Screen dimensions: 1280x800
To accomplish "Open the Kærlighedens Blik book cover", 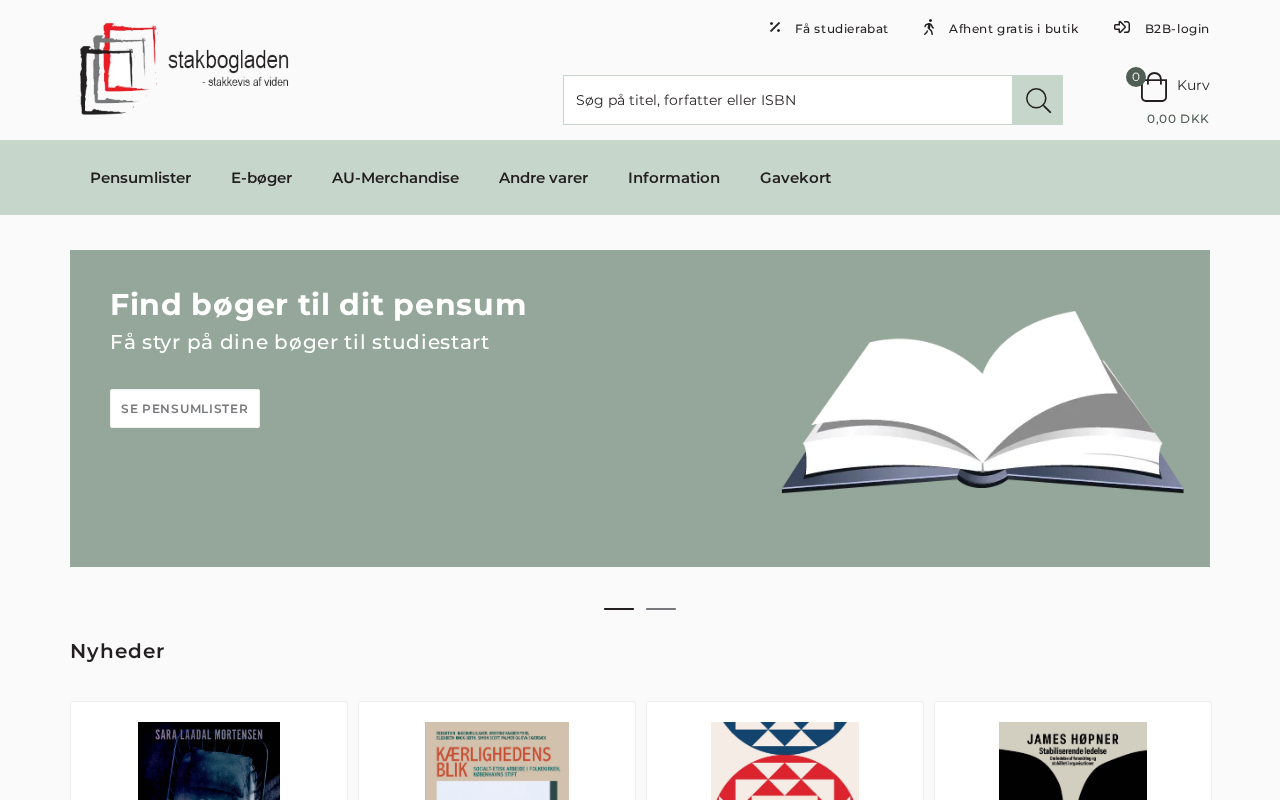I will pos(497,761).
